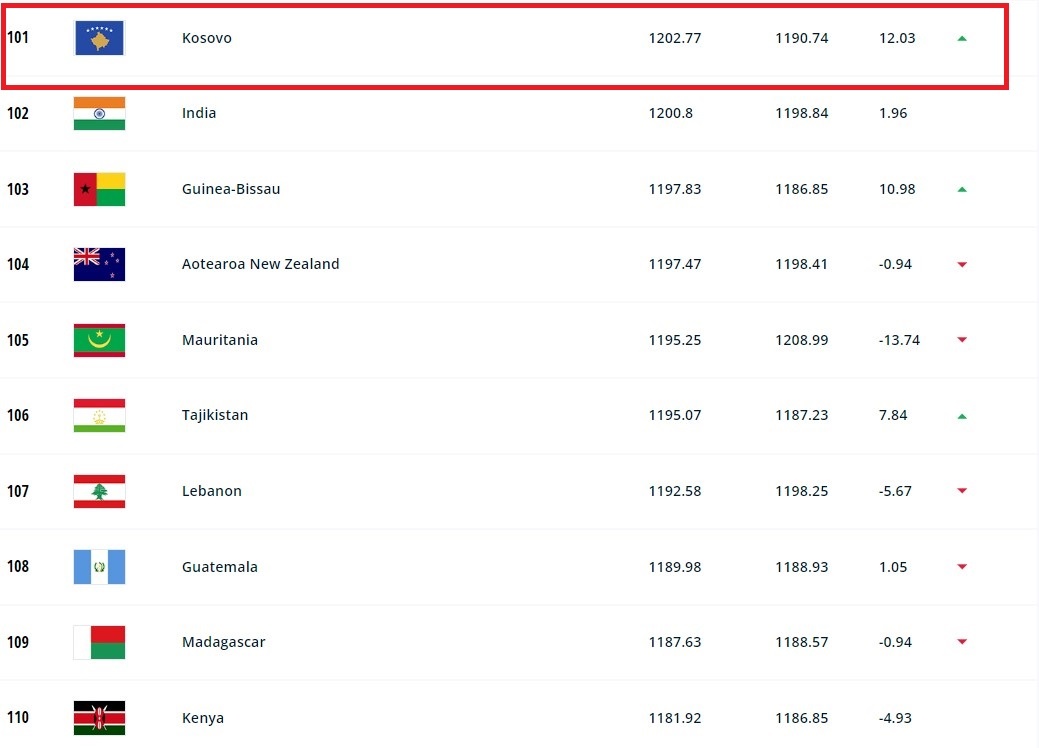Viewport: 1039px width, 748px height.
Task: Open the Kosovo team link
Action: [206, 38]
